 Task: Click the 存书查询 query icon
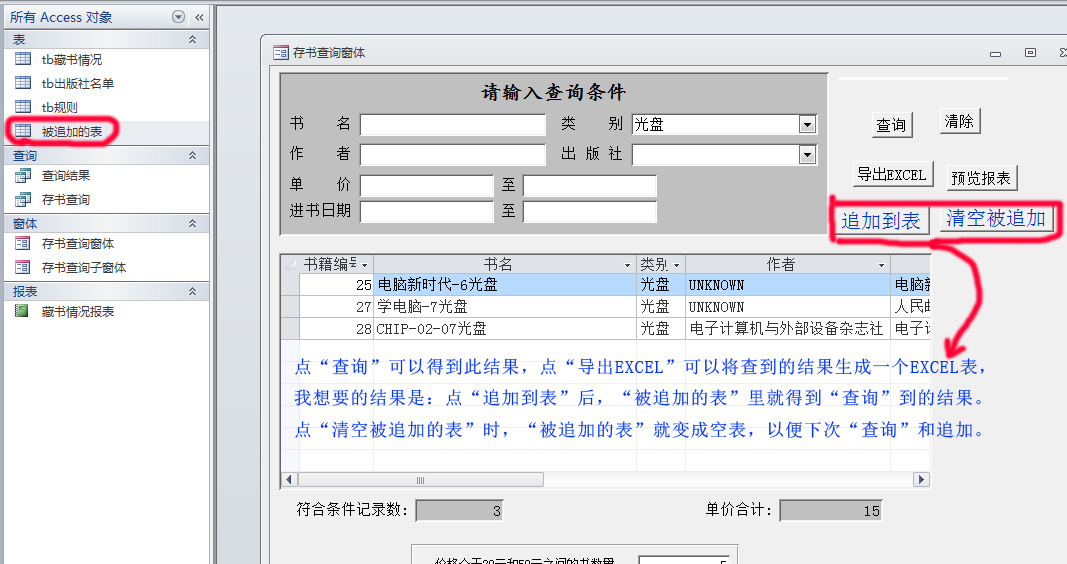tap(23, 199)
